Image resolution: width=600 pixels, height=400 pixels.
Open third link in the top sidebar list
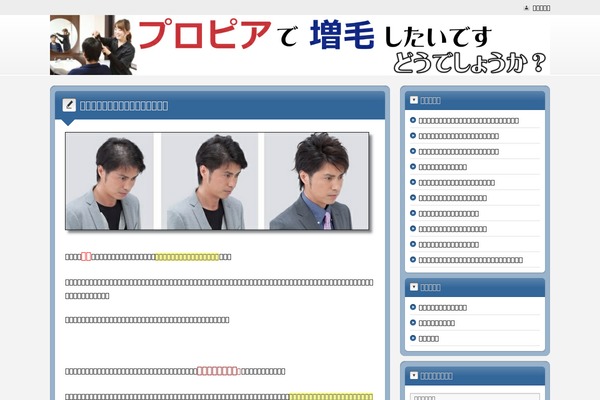pyautogui.click(x=459, y=152)
